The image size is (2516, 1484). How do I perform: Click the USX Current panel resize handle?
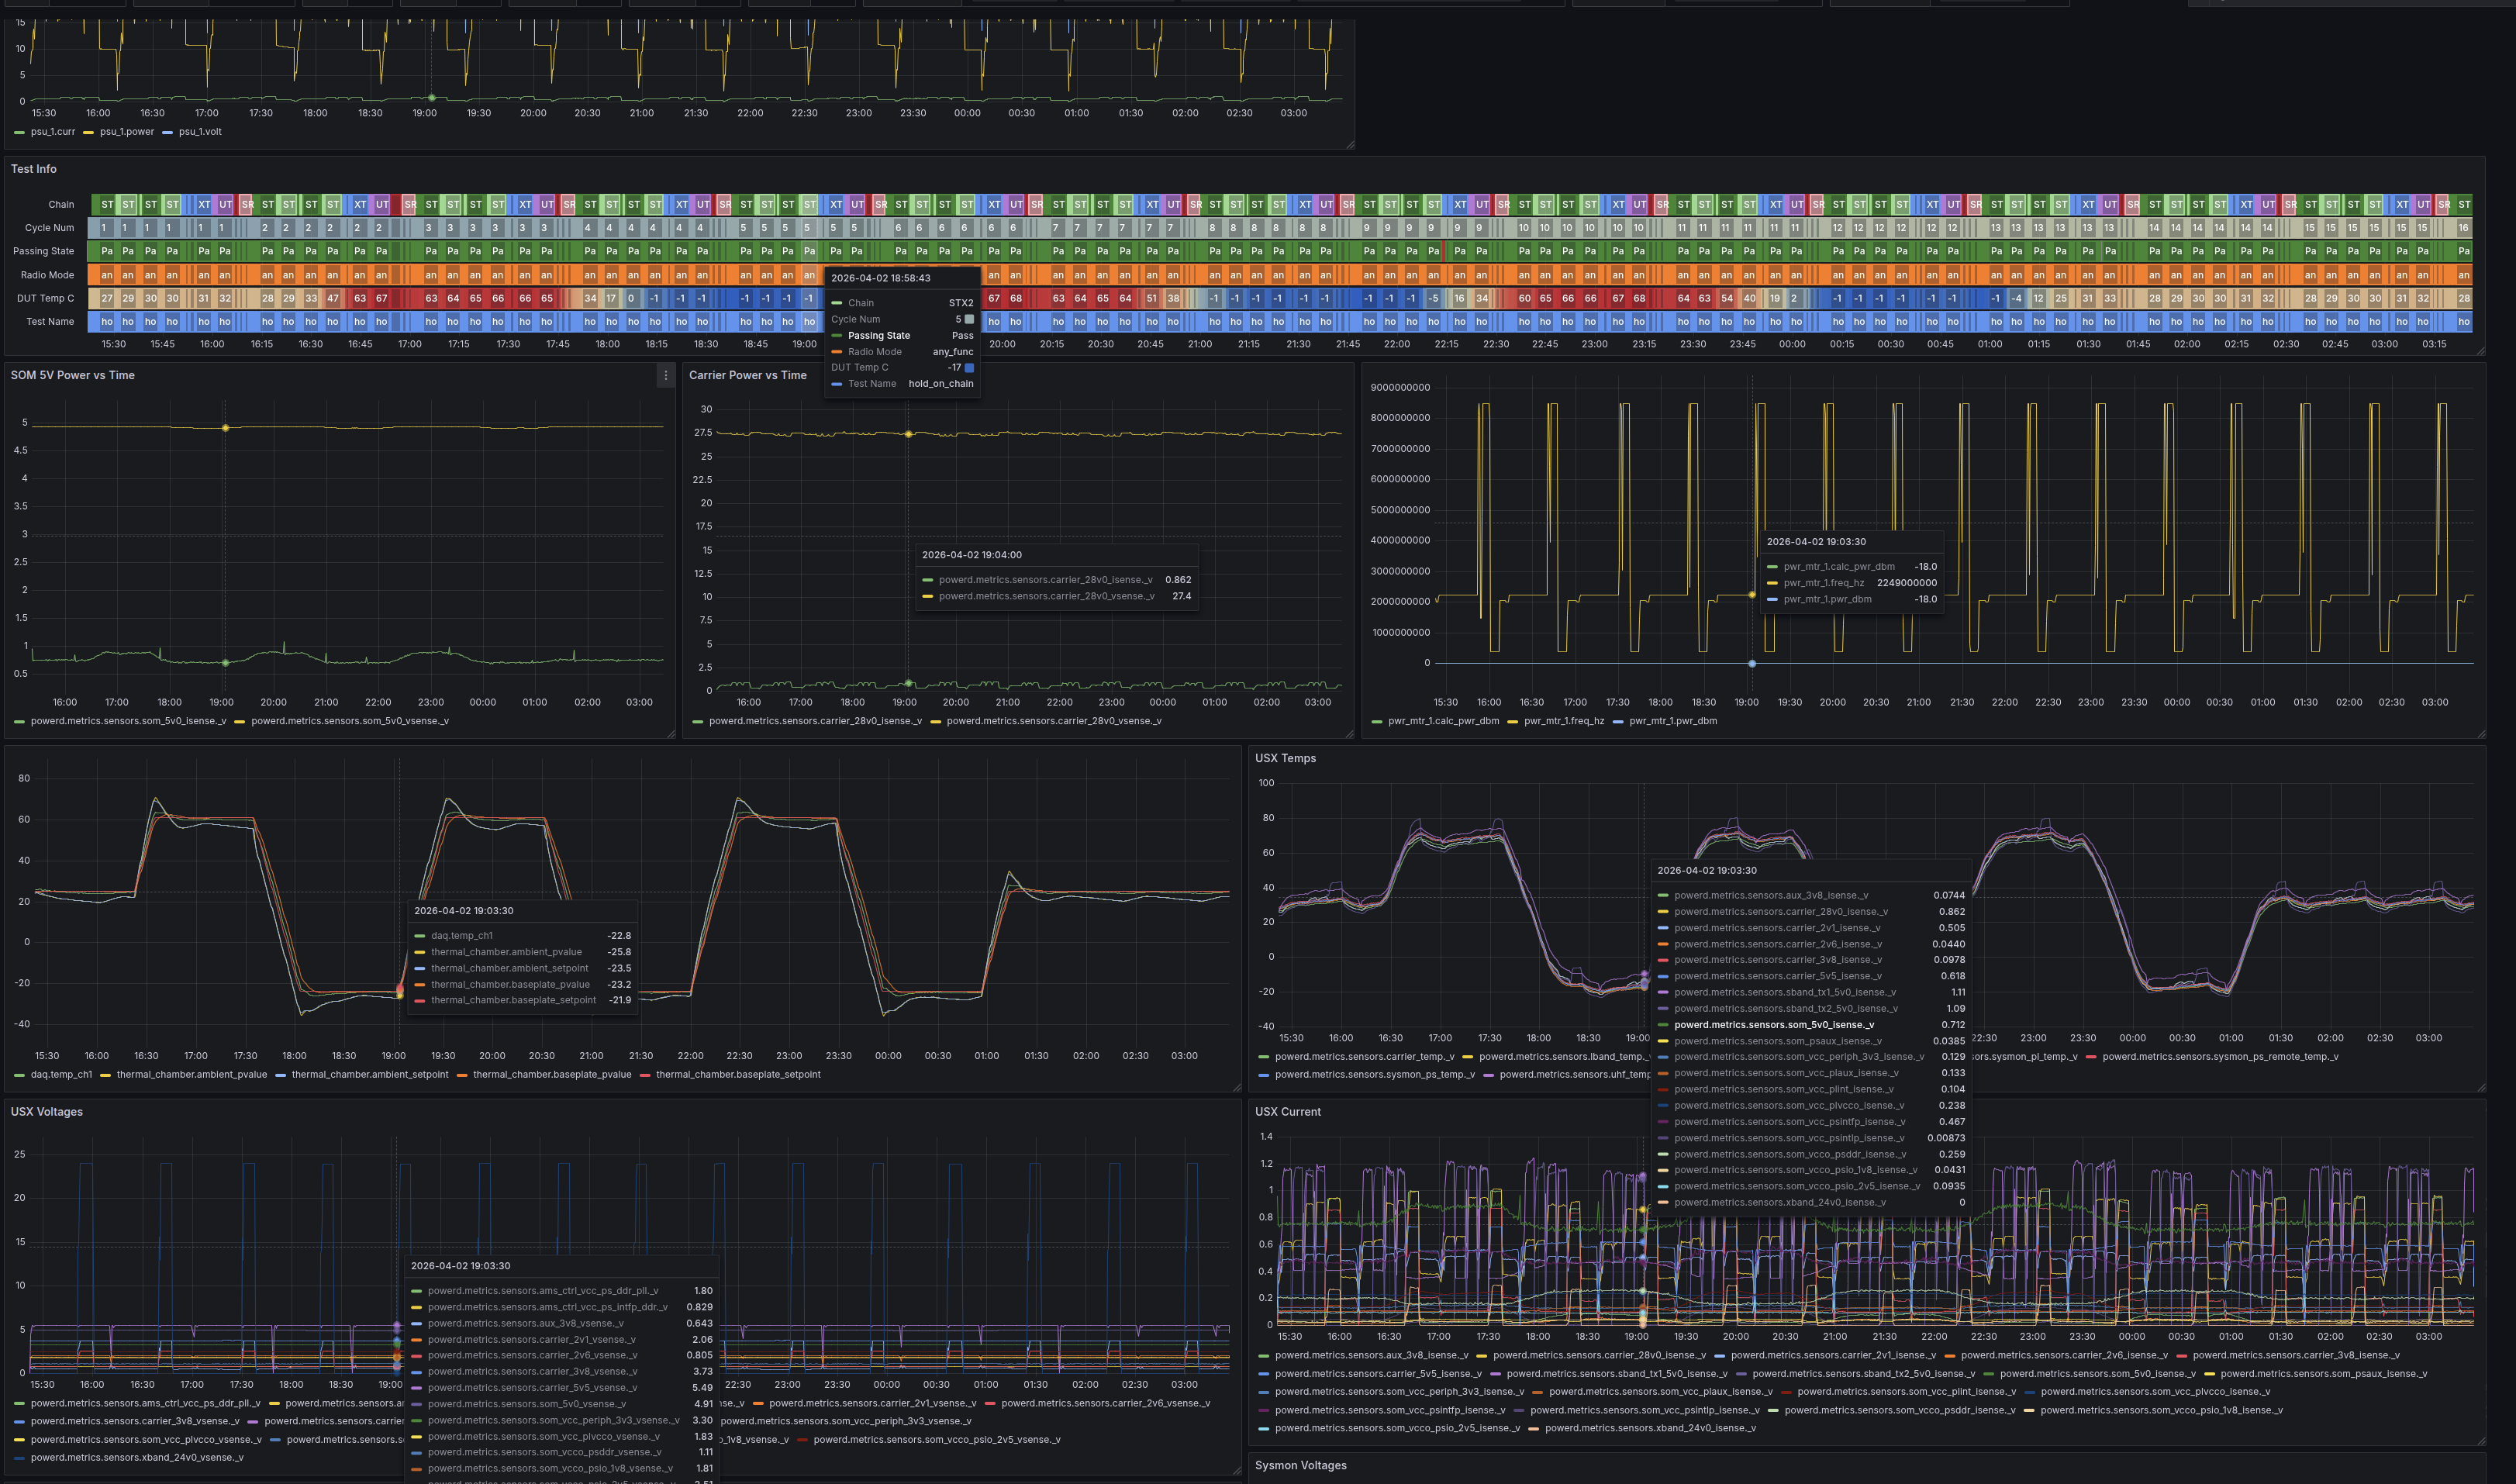(2481, 1441)
